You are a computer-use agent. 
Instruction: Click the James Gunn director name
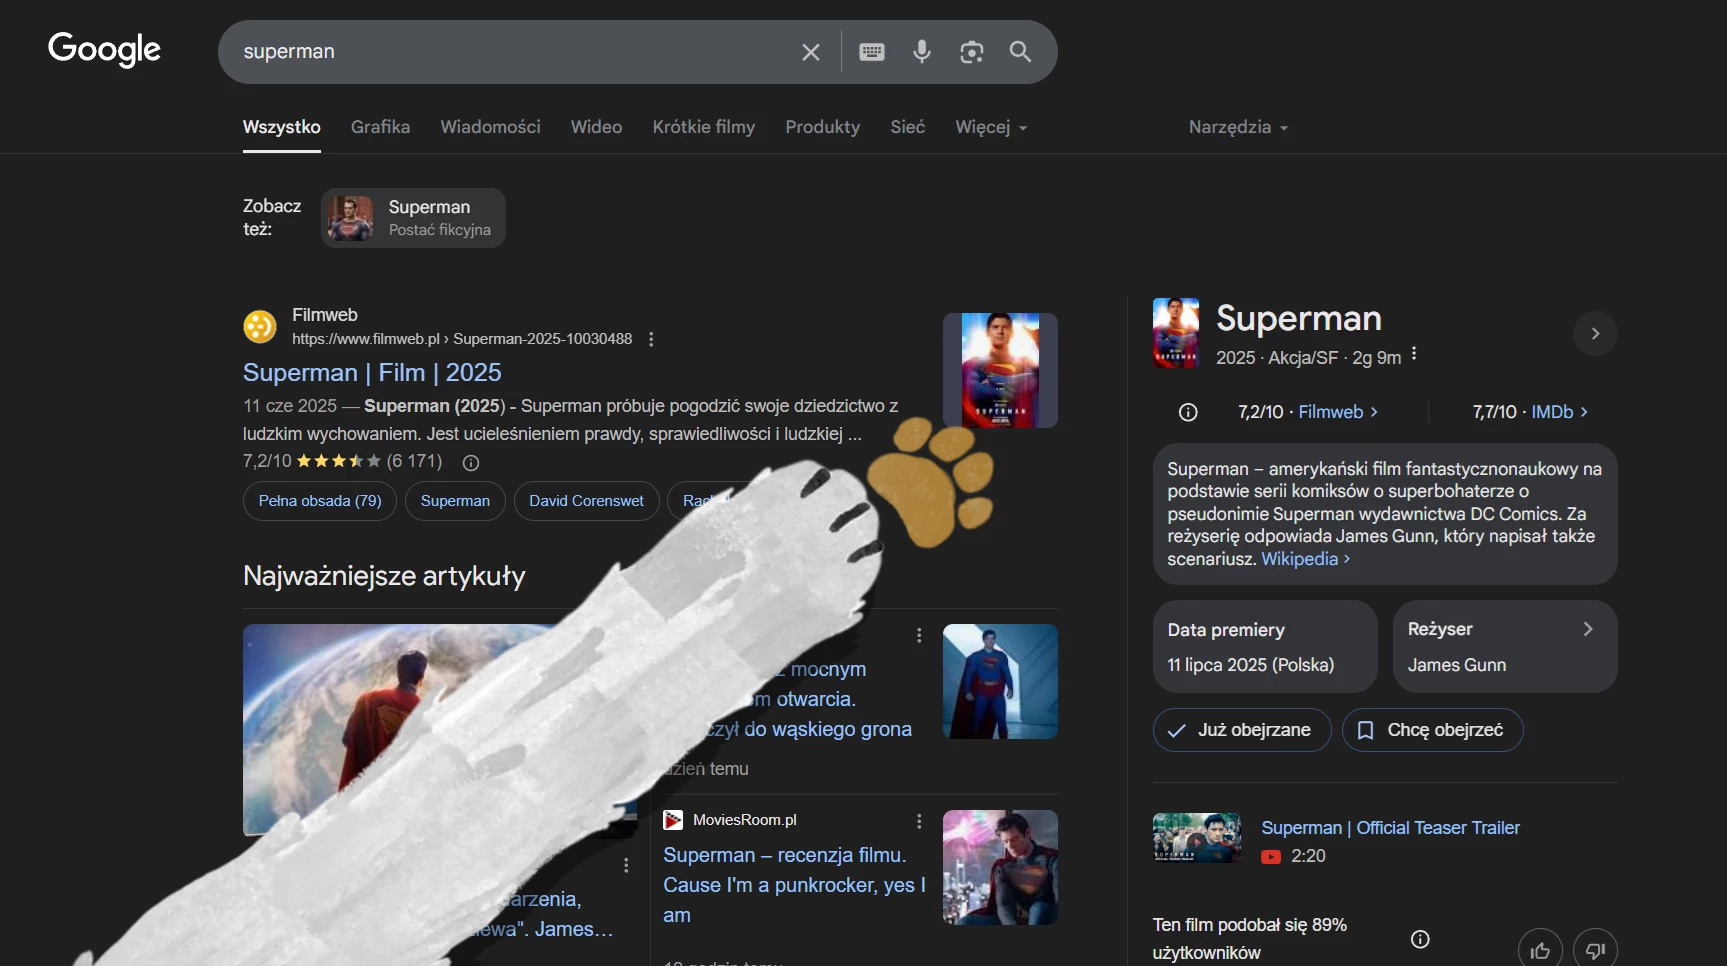point(1457,665)
